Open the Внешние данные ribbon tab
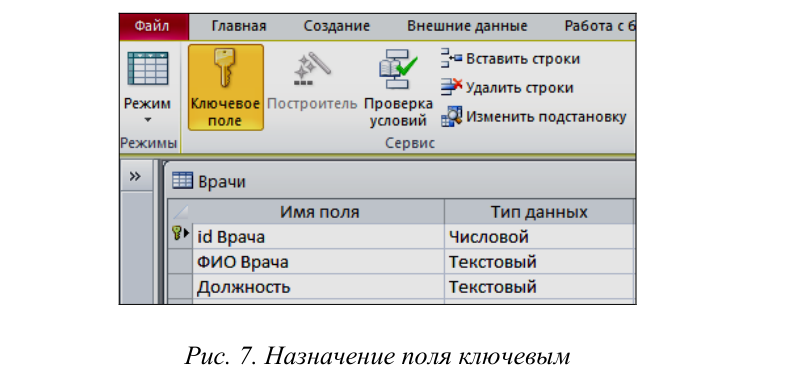 pyautogui.click(x=467, y=26)
